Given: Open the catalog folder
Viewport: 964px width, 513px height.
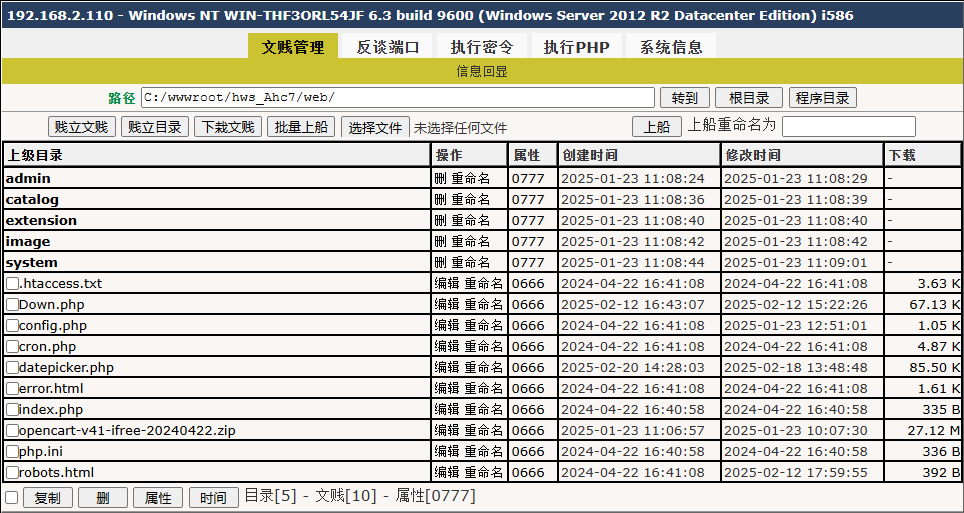Looking at the screenshot, I should tap(32, 199).
